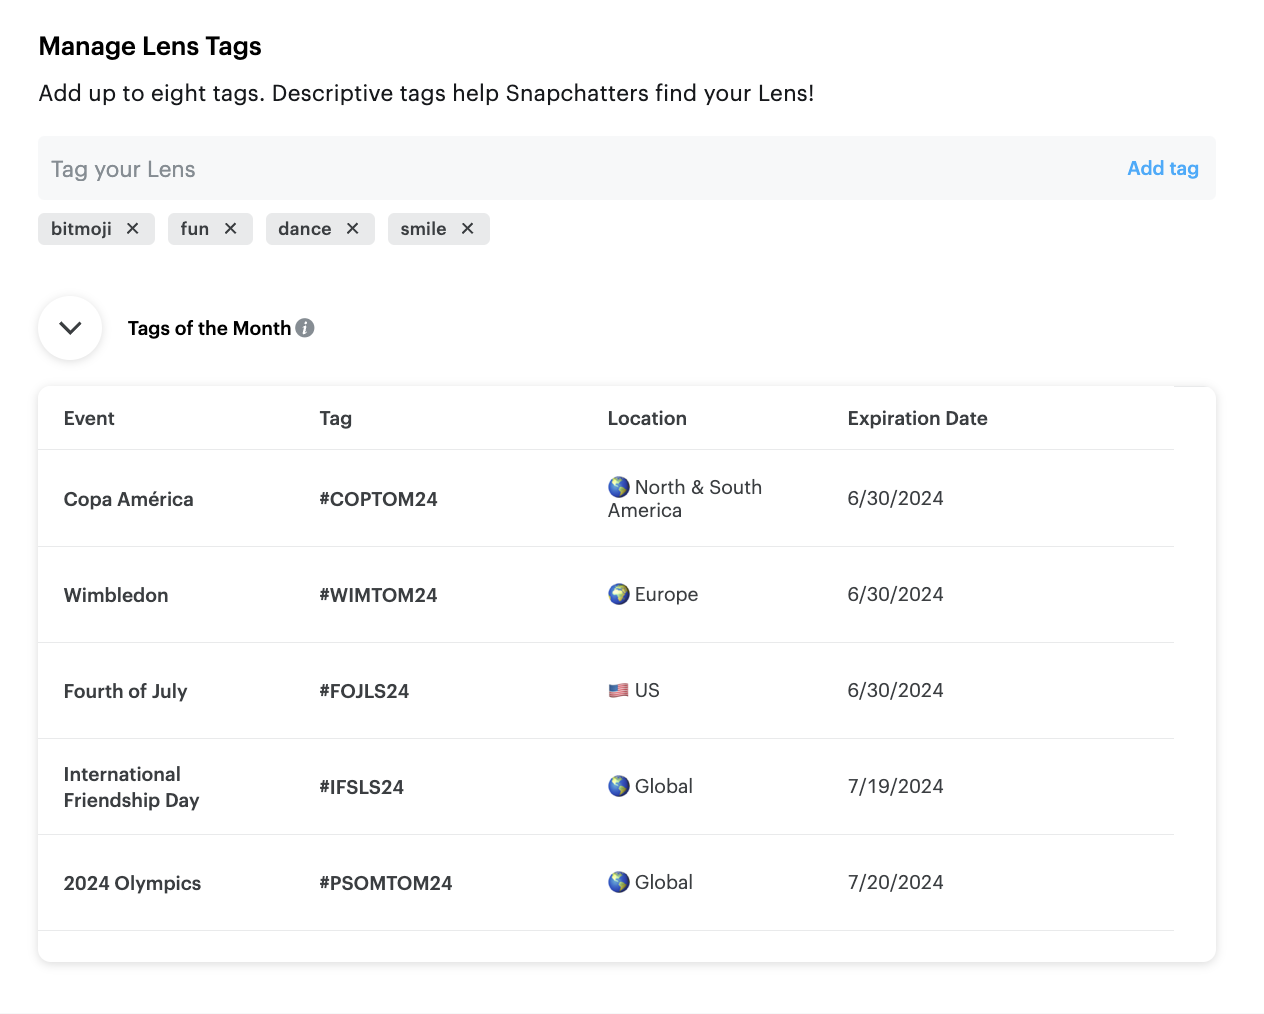Remove the bitmoji tag

coord(132,229)
